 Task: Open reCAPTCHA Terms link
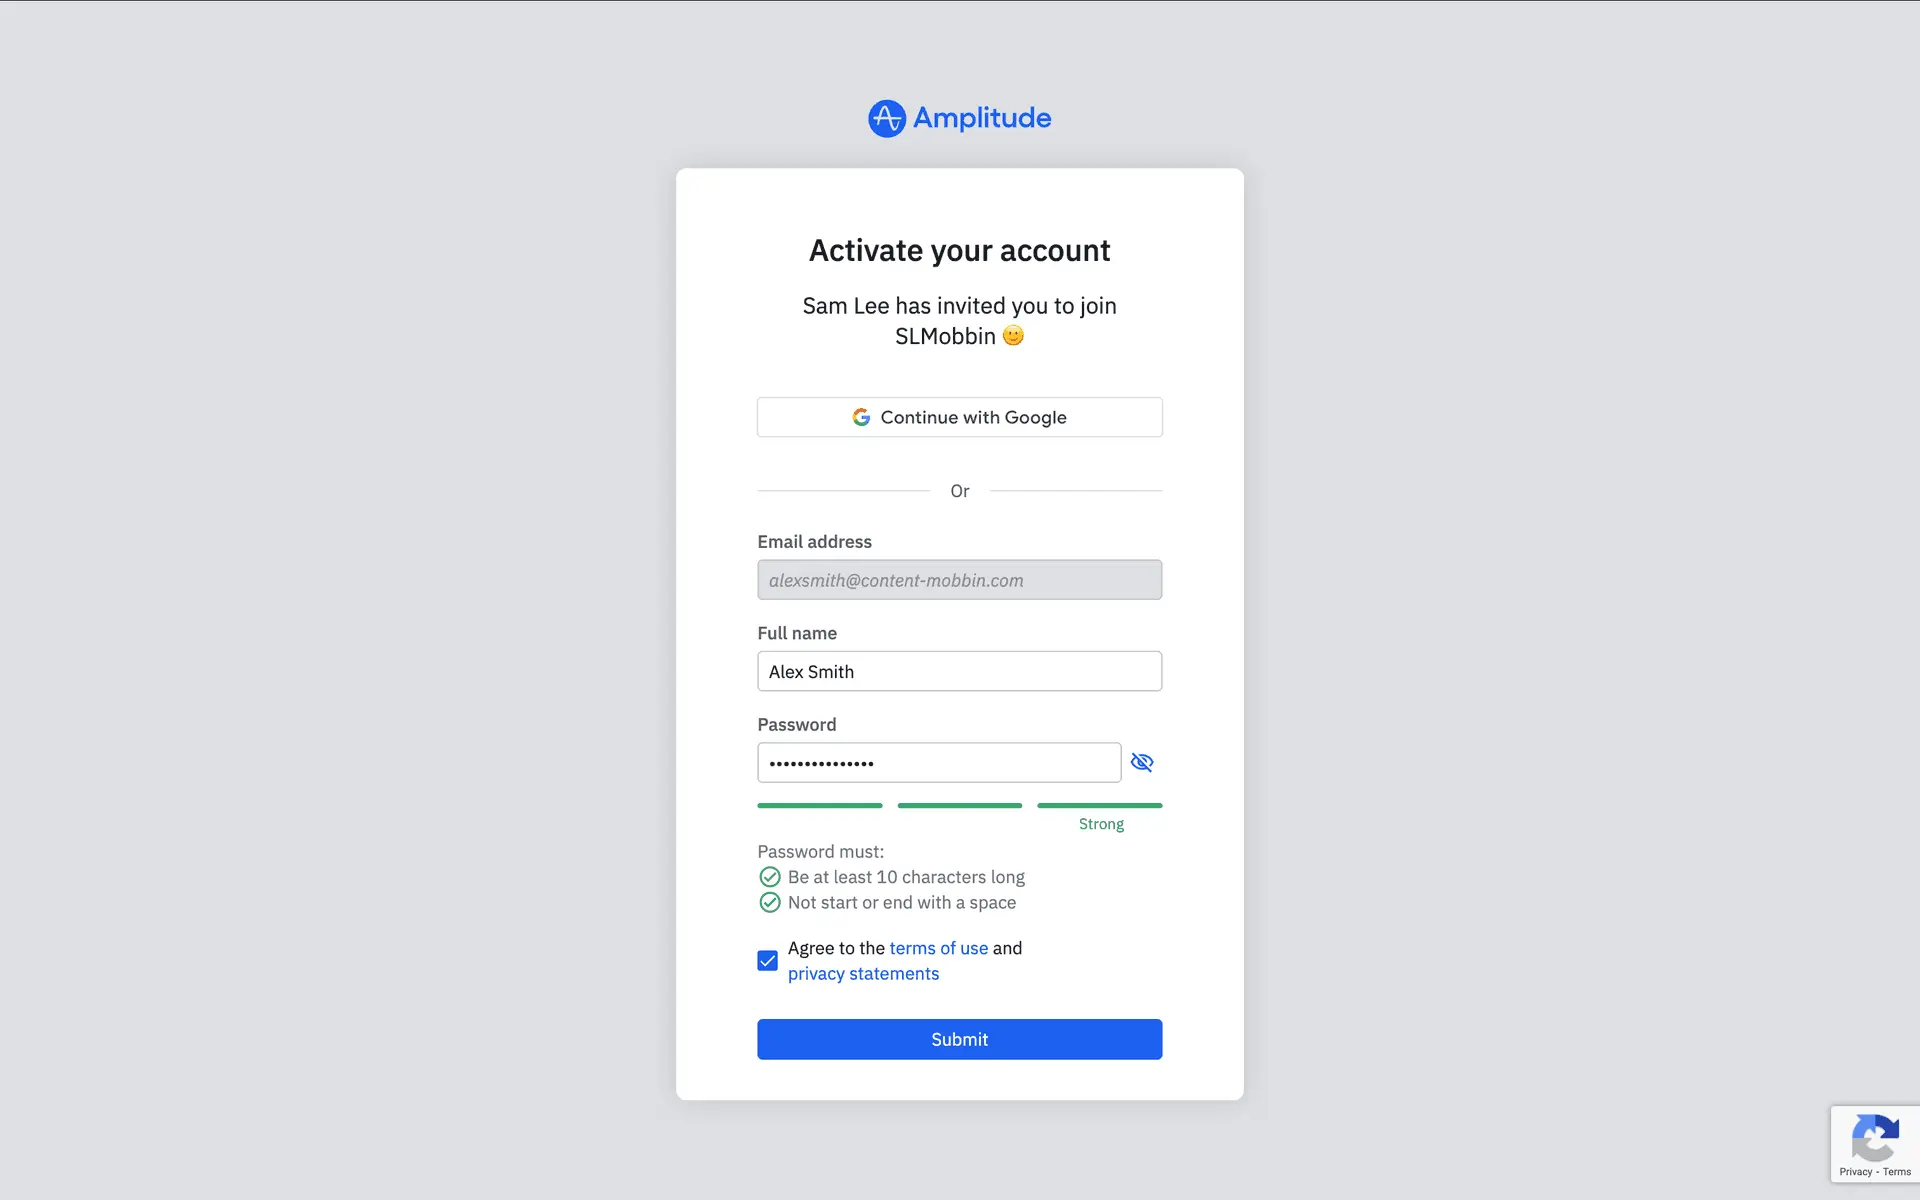[x=1897, y=1172]
